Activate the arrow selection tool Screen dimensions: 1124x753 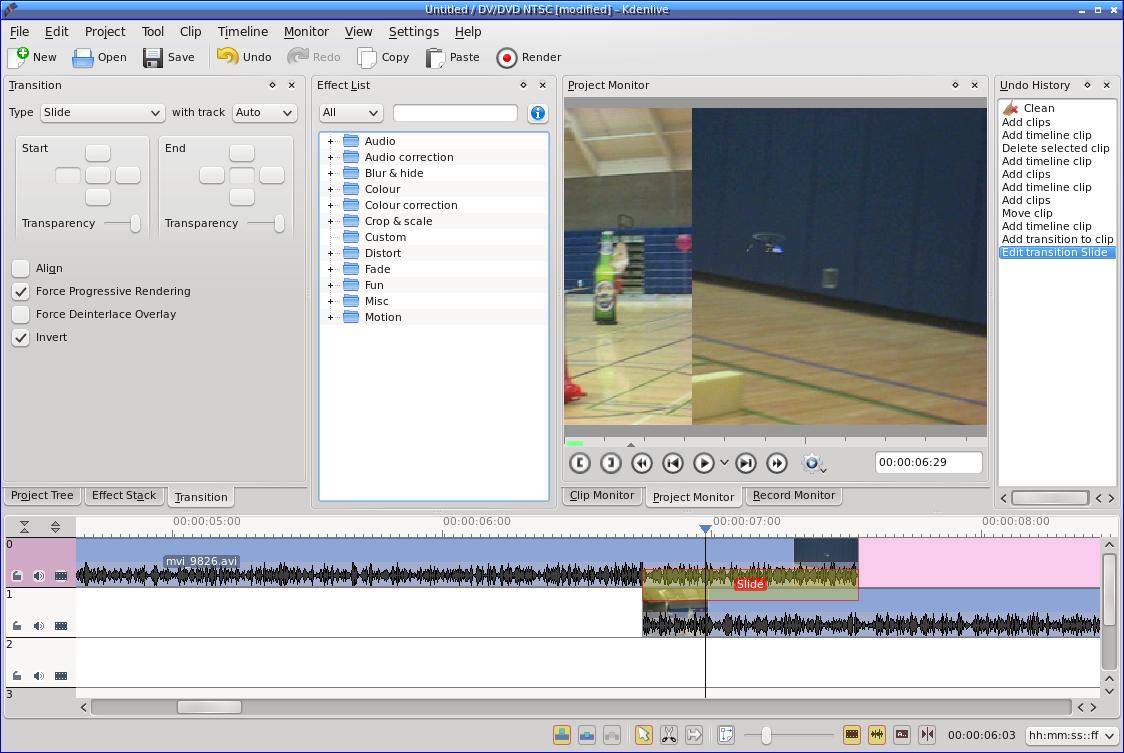pos(644,734)
